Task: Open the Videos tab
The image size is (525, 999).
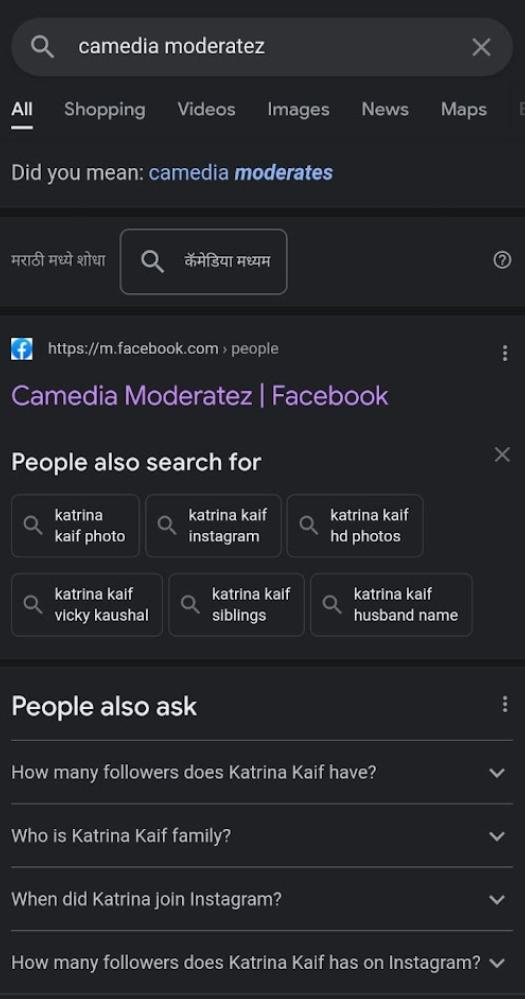Action: pos(206,110)
